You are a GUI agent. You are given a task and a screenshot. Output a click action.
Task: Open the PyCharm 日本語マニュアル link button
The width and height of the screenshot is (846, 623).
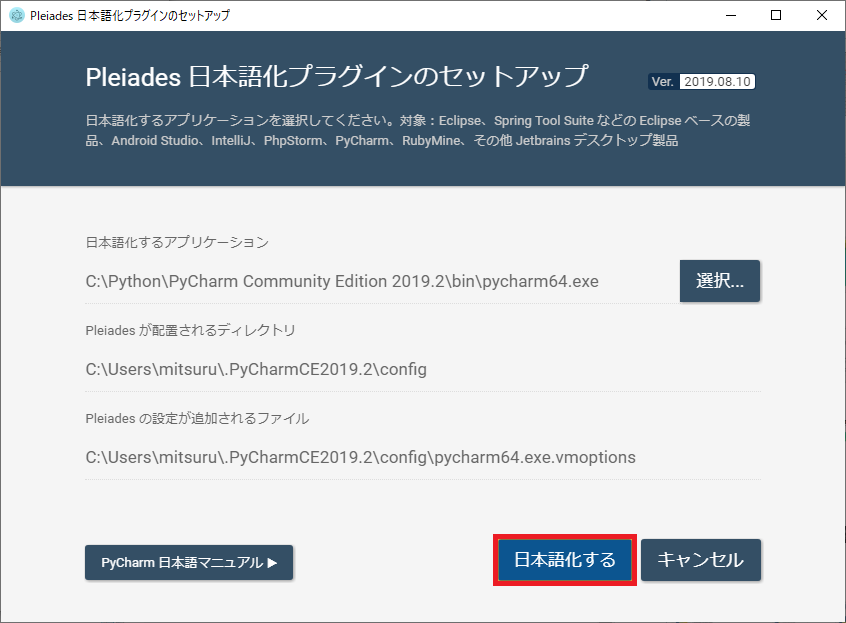(x=189, y=563)
